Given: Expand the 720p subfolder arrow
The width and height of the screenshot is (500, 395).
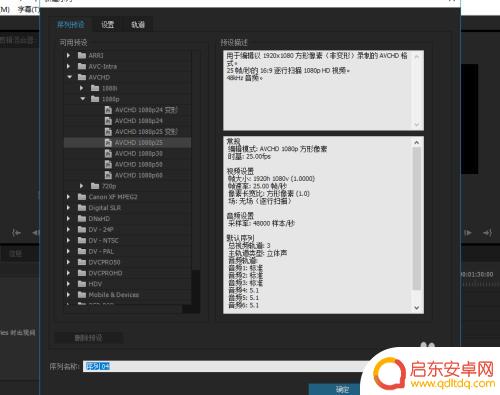Looking at the screenshot, I should (82, 186).
